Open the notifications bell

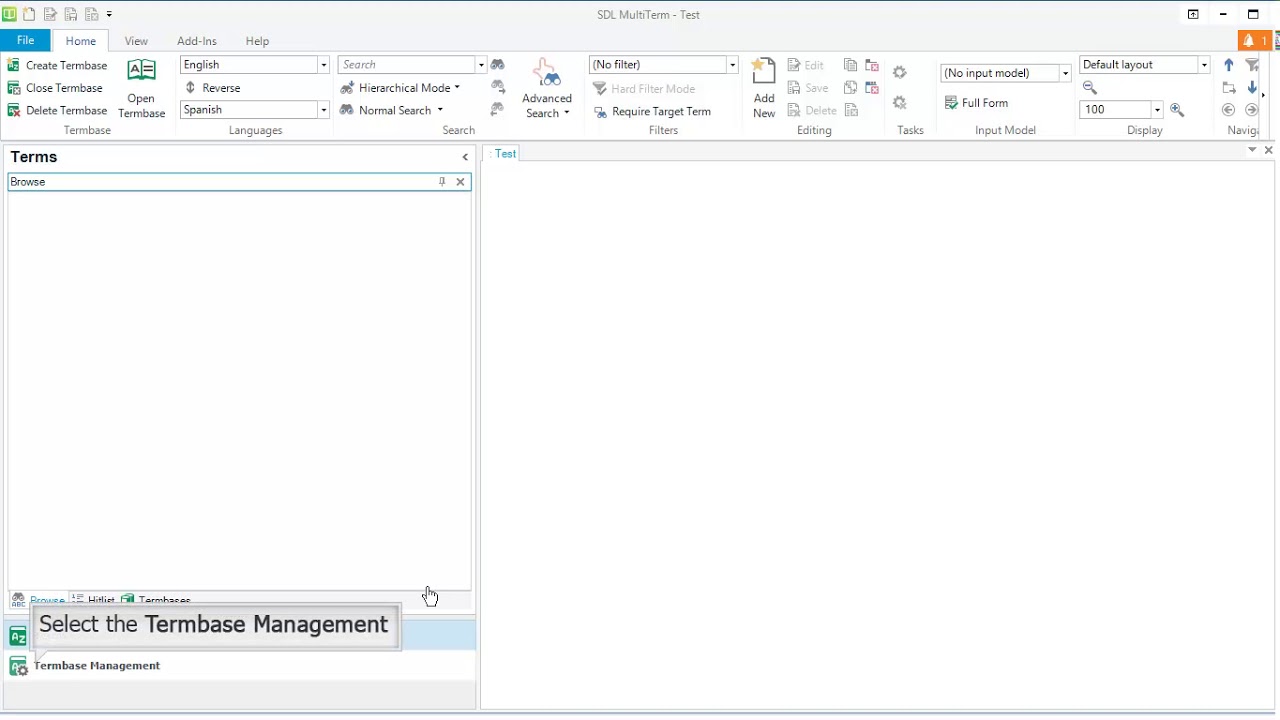1254,41
